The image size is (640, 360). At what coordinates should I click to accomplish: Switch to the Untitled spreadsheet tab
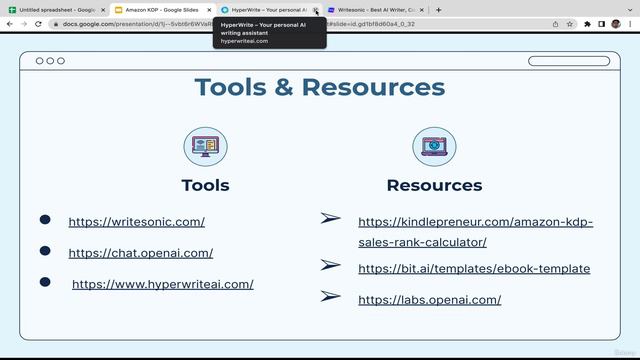[57, 10]
